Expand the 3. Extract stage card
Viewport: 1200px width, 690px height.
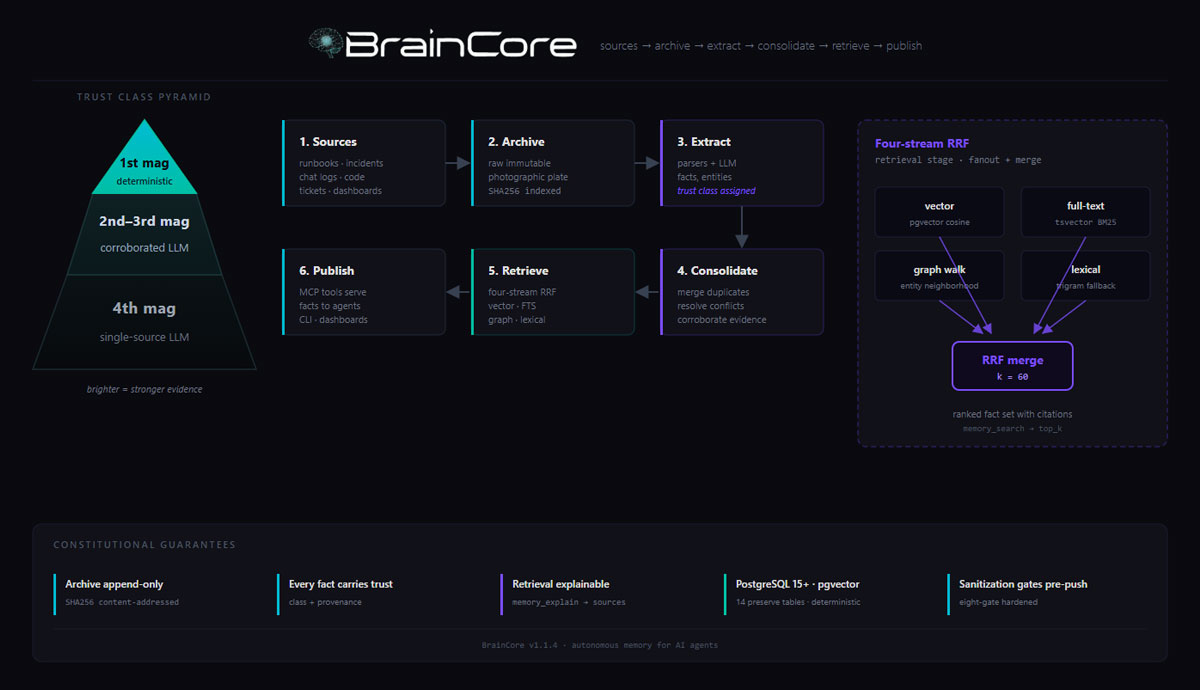(740, 162)
